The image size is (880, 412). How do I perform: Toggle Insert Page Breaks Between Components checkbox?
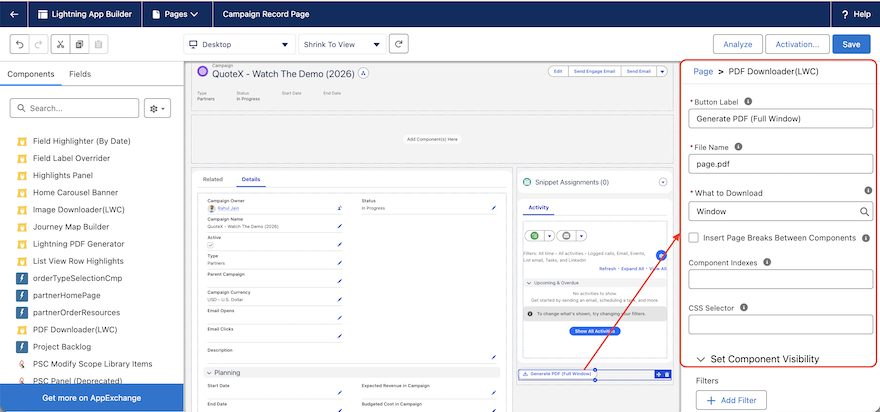(694, 237)
